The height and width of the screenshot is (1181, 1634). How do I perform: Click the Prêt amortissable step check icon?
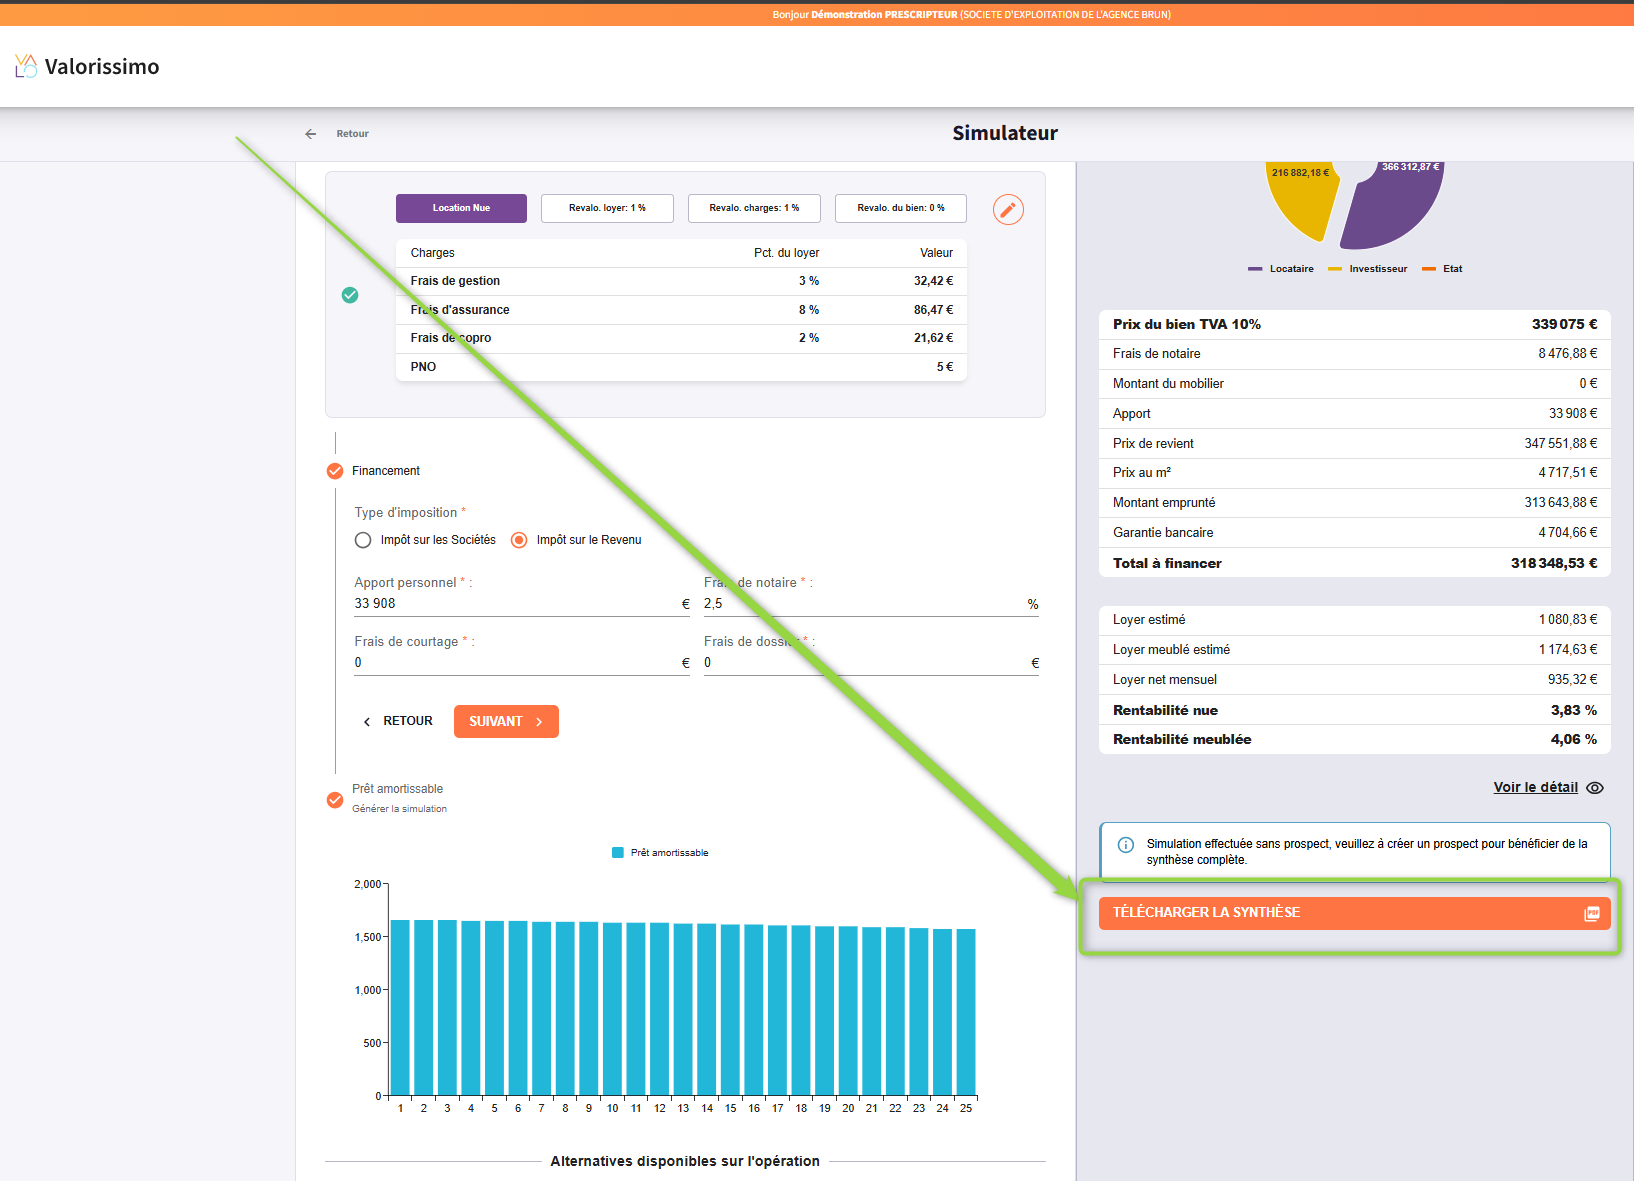click(335, 800)
